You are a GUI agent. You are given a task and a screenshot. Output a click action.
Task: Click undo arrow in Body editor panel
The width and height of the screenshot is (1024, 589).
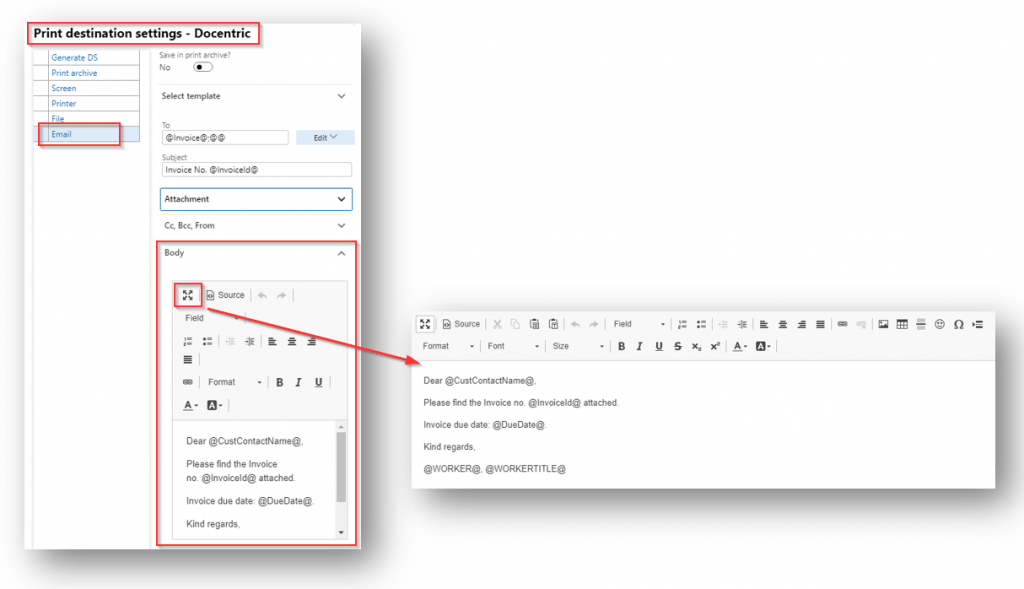263,295
